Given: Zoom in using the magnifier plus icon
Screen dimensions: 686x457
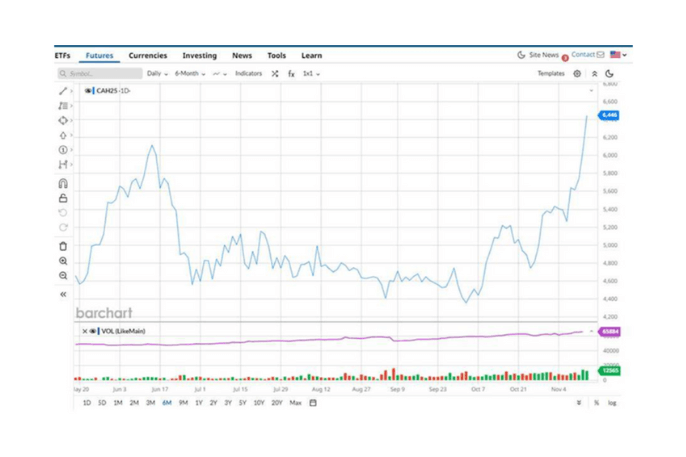Looking at the screenshot, I should (63, 261).
